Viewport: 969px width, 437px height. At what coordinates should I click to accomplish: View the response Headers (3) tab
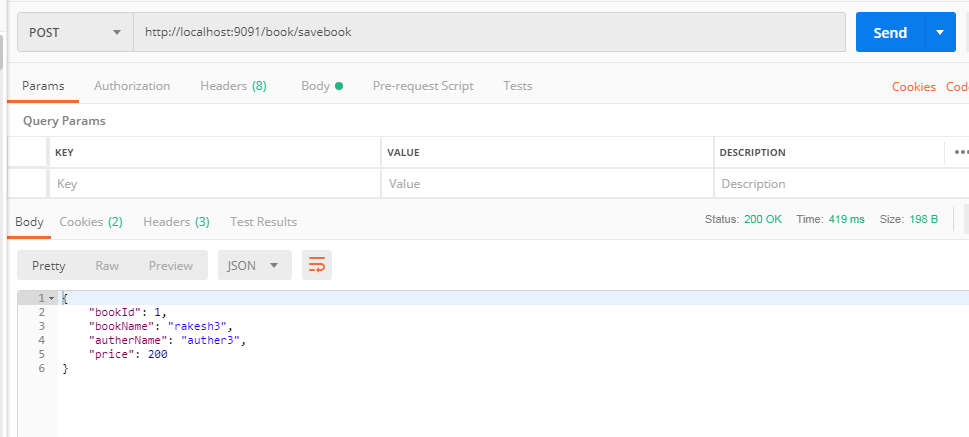[176, 221]
